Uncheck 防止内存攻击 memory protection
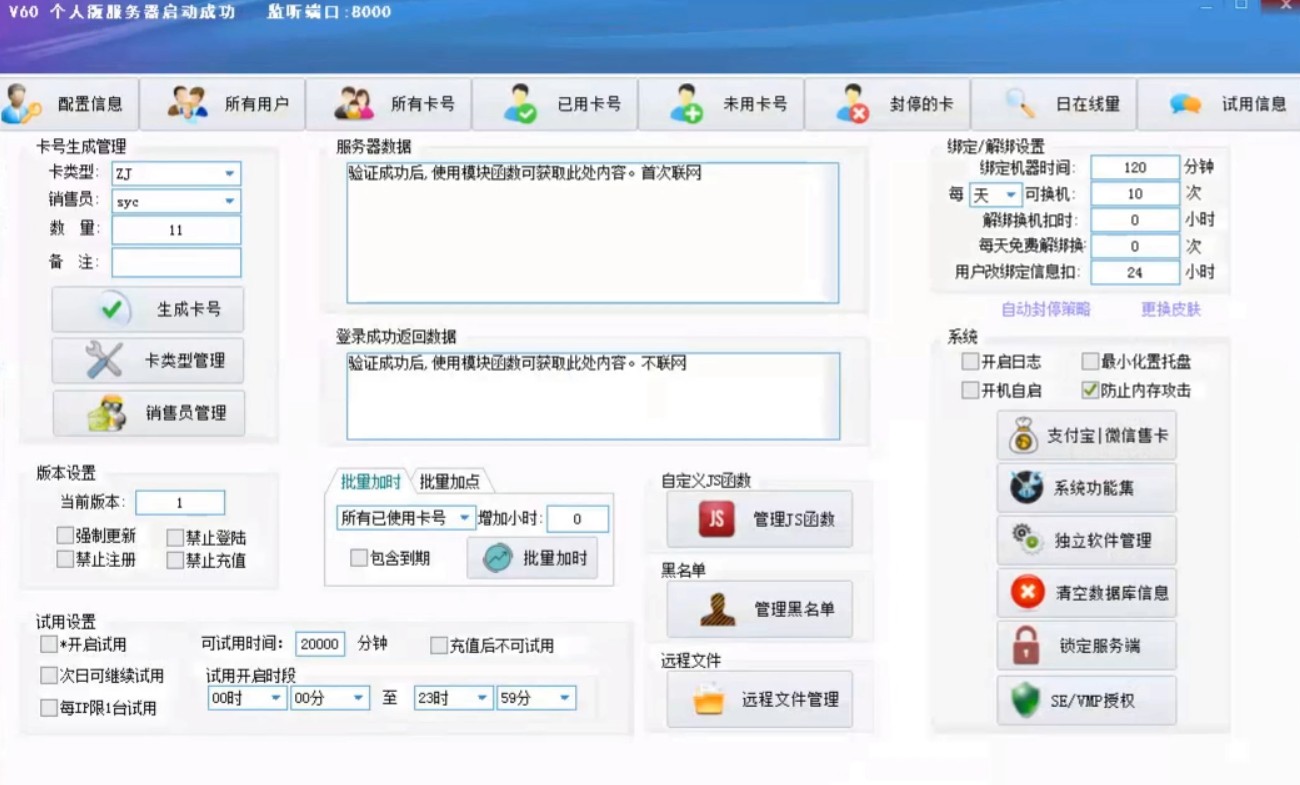Screen dimensions: 1300x785 1092,389
